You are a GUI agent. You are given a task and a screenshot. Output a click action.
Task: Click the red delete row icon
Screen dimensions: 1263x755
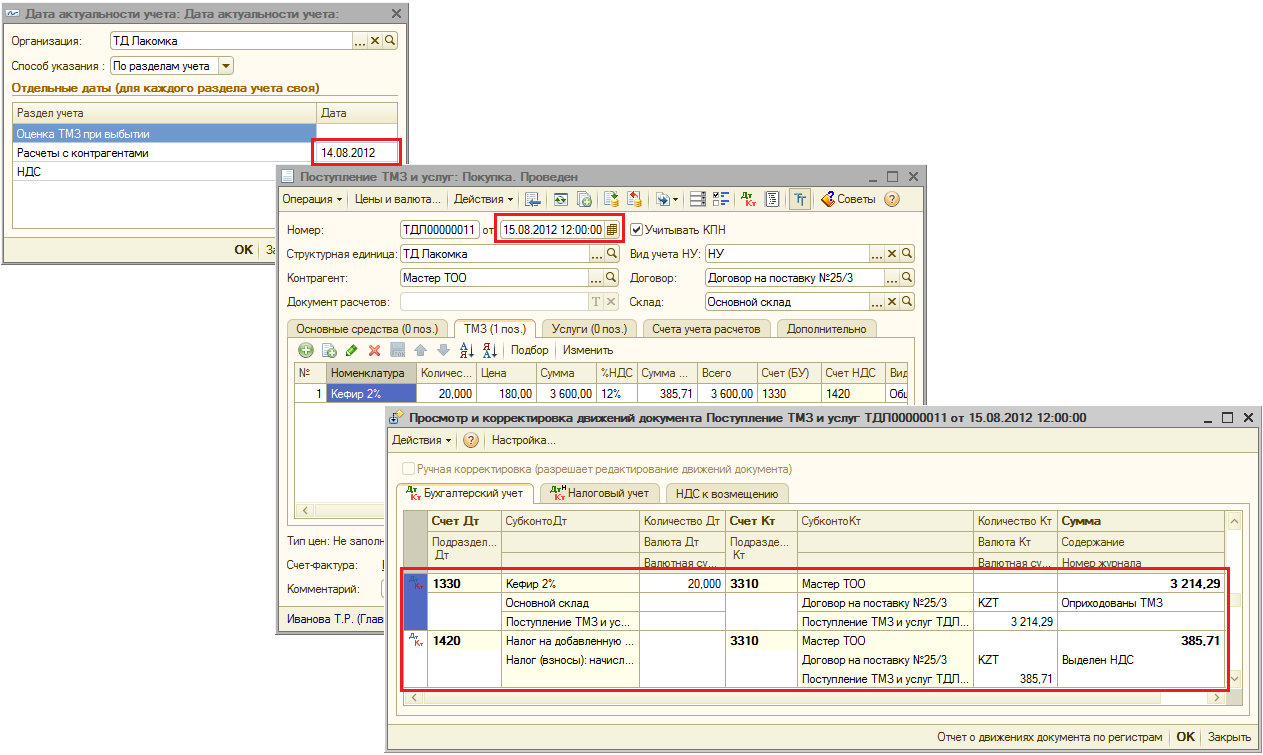click(x=374, y=350)
